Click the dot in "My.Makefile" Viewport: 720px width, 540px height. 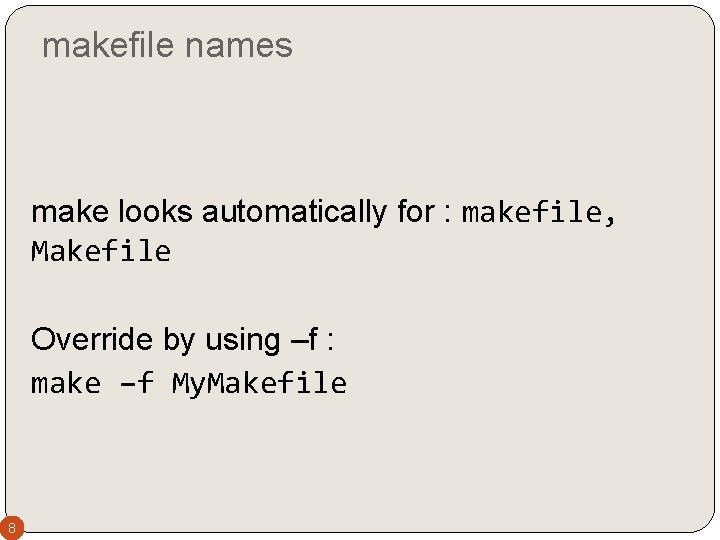point(208,390)
